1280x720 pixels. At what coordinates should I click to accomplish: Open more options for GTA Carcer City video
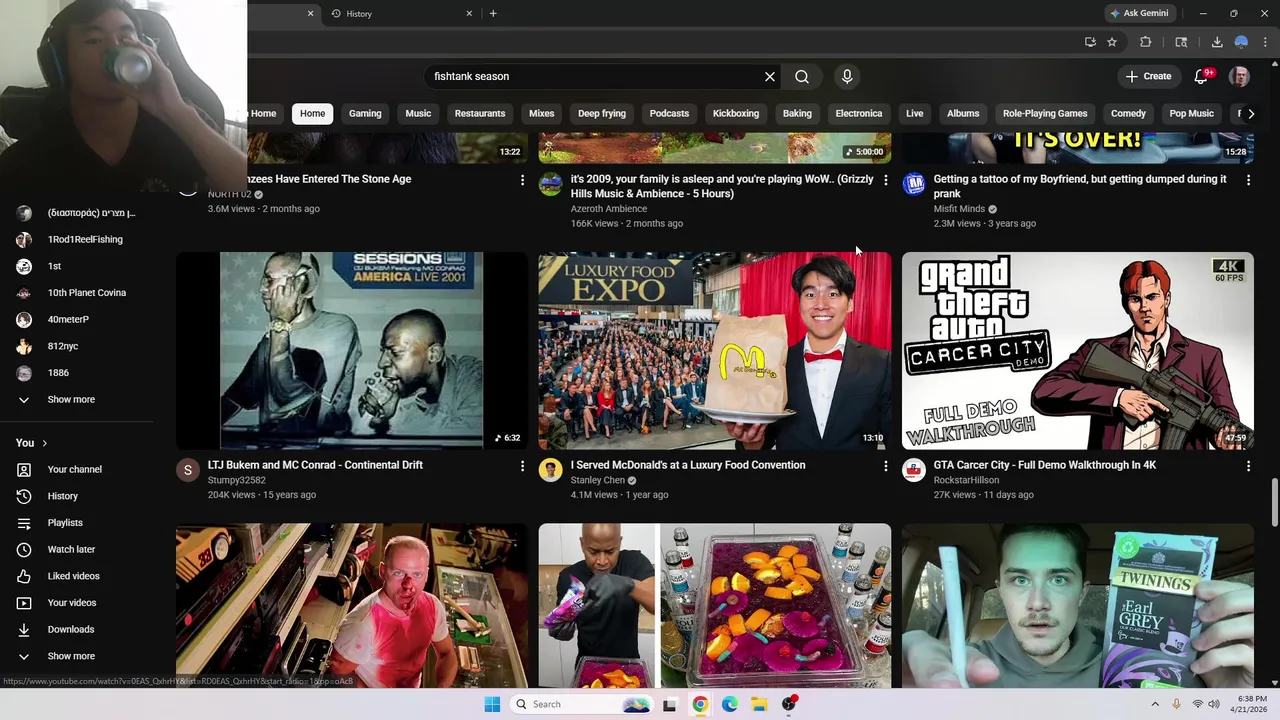1248,466
